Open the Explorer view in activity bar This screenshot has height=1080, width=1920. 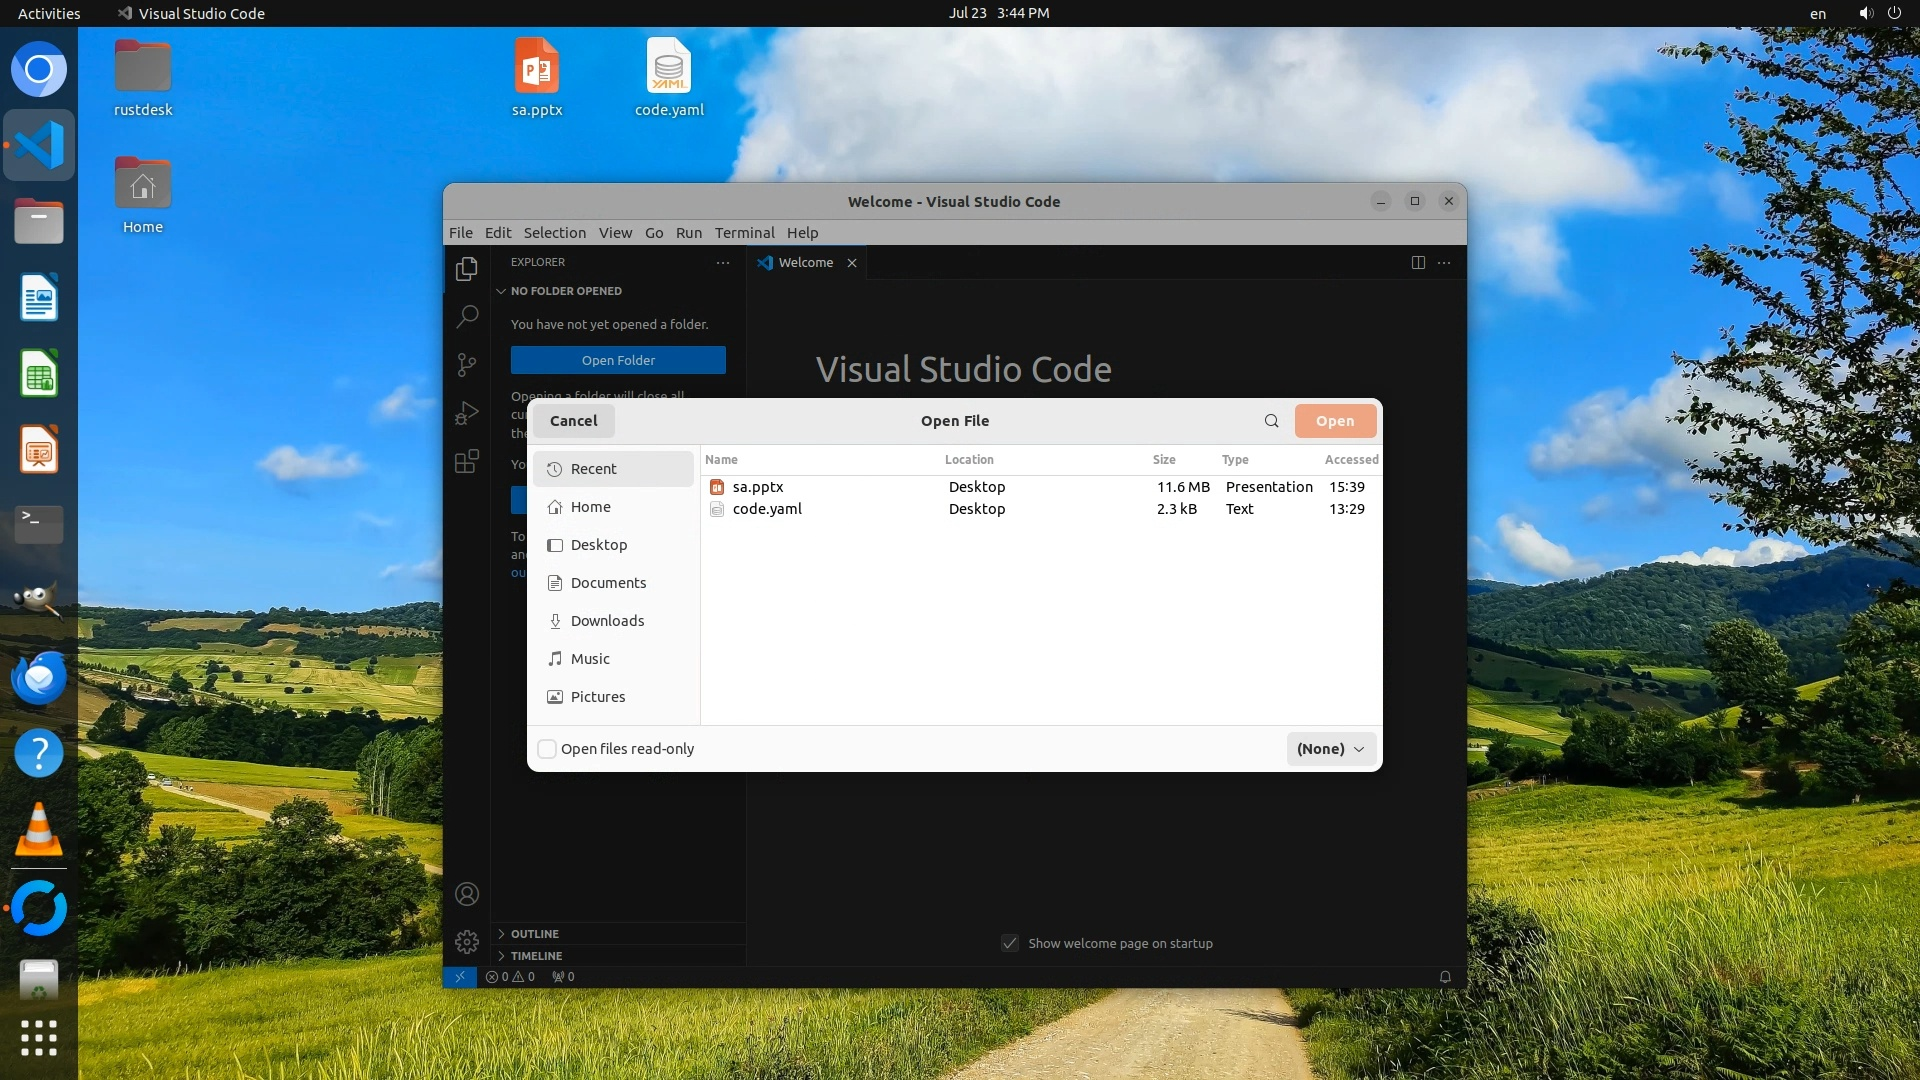[x=467, y=269]
